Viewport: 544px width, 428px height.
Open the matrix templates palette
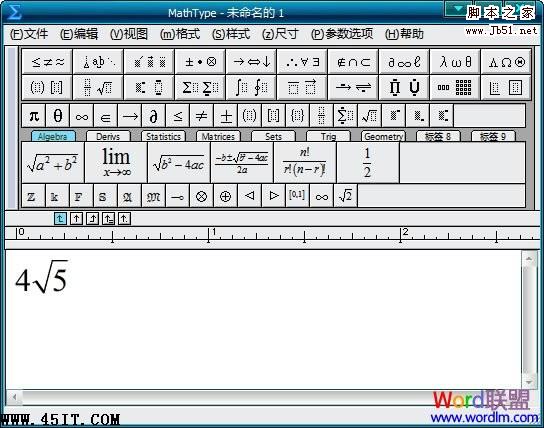point(455,87)
